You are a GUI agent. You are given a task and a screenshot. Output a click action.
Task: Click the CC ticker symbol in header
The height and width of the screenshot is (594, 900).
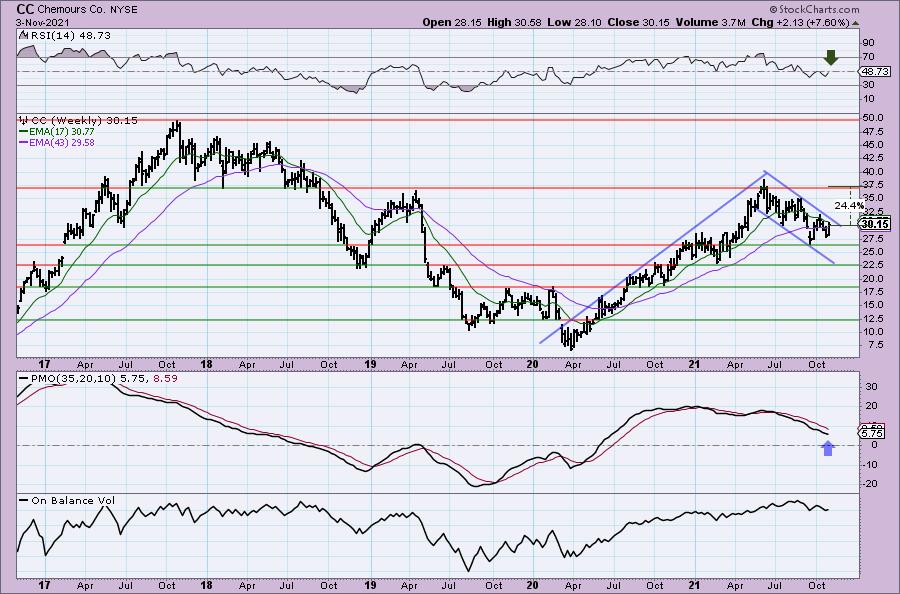coord(25,9)
